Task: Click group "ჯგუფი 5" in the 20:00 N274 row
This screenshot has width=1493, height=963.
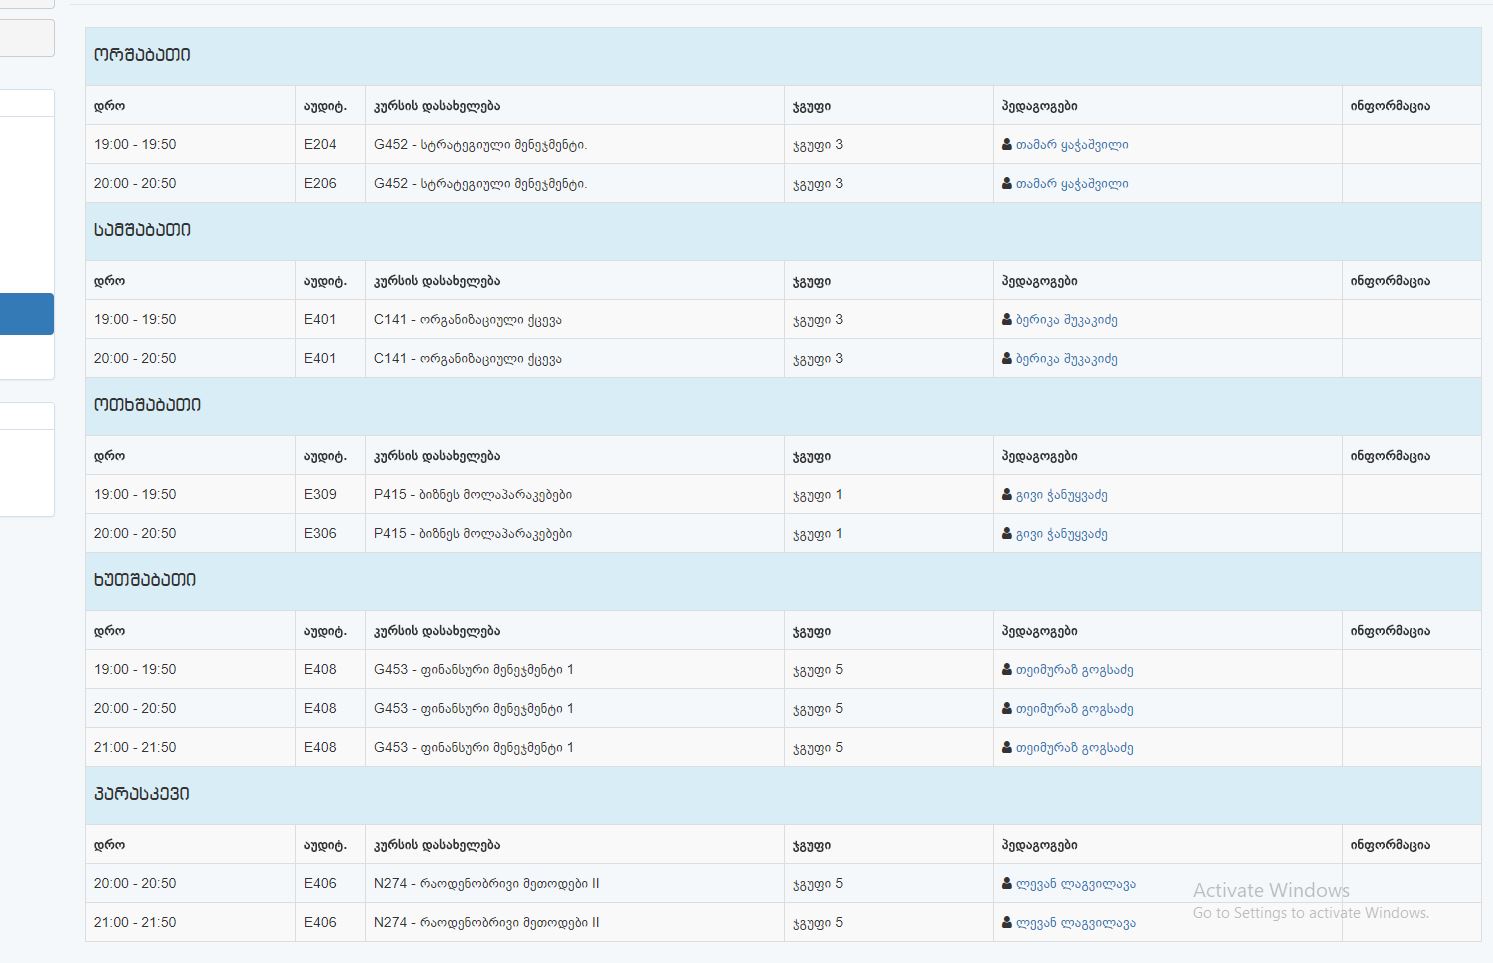Action: [x=818, y=884]
